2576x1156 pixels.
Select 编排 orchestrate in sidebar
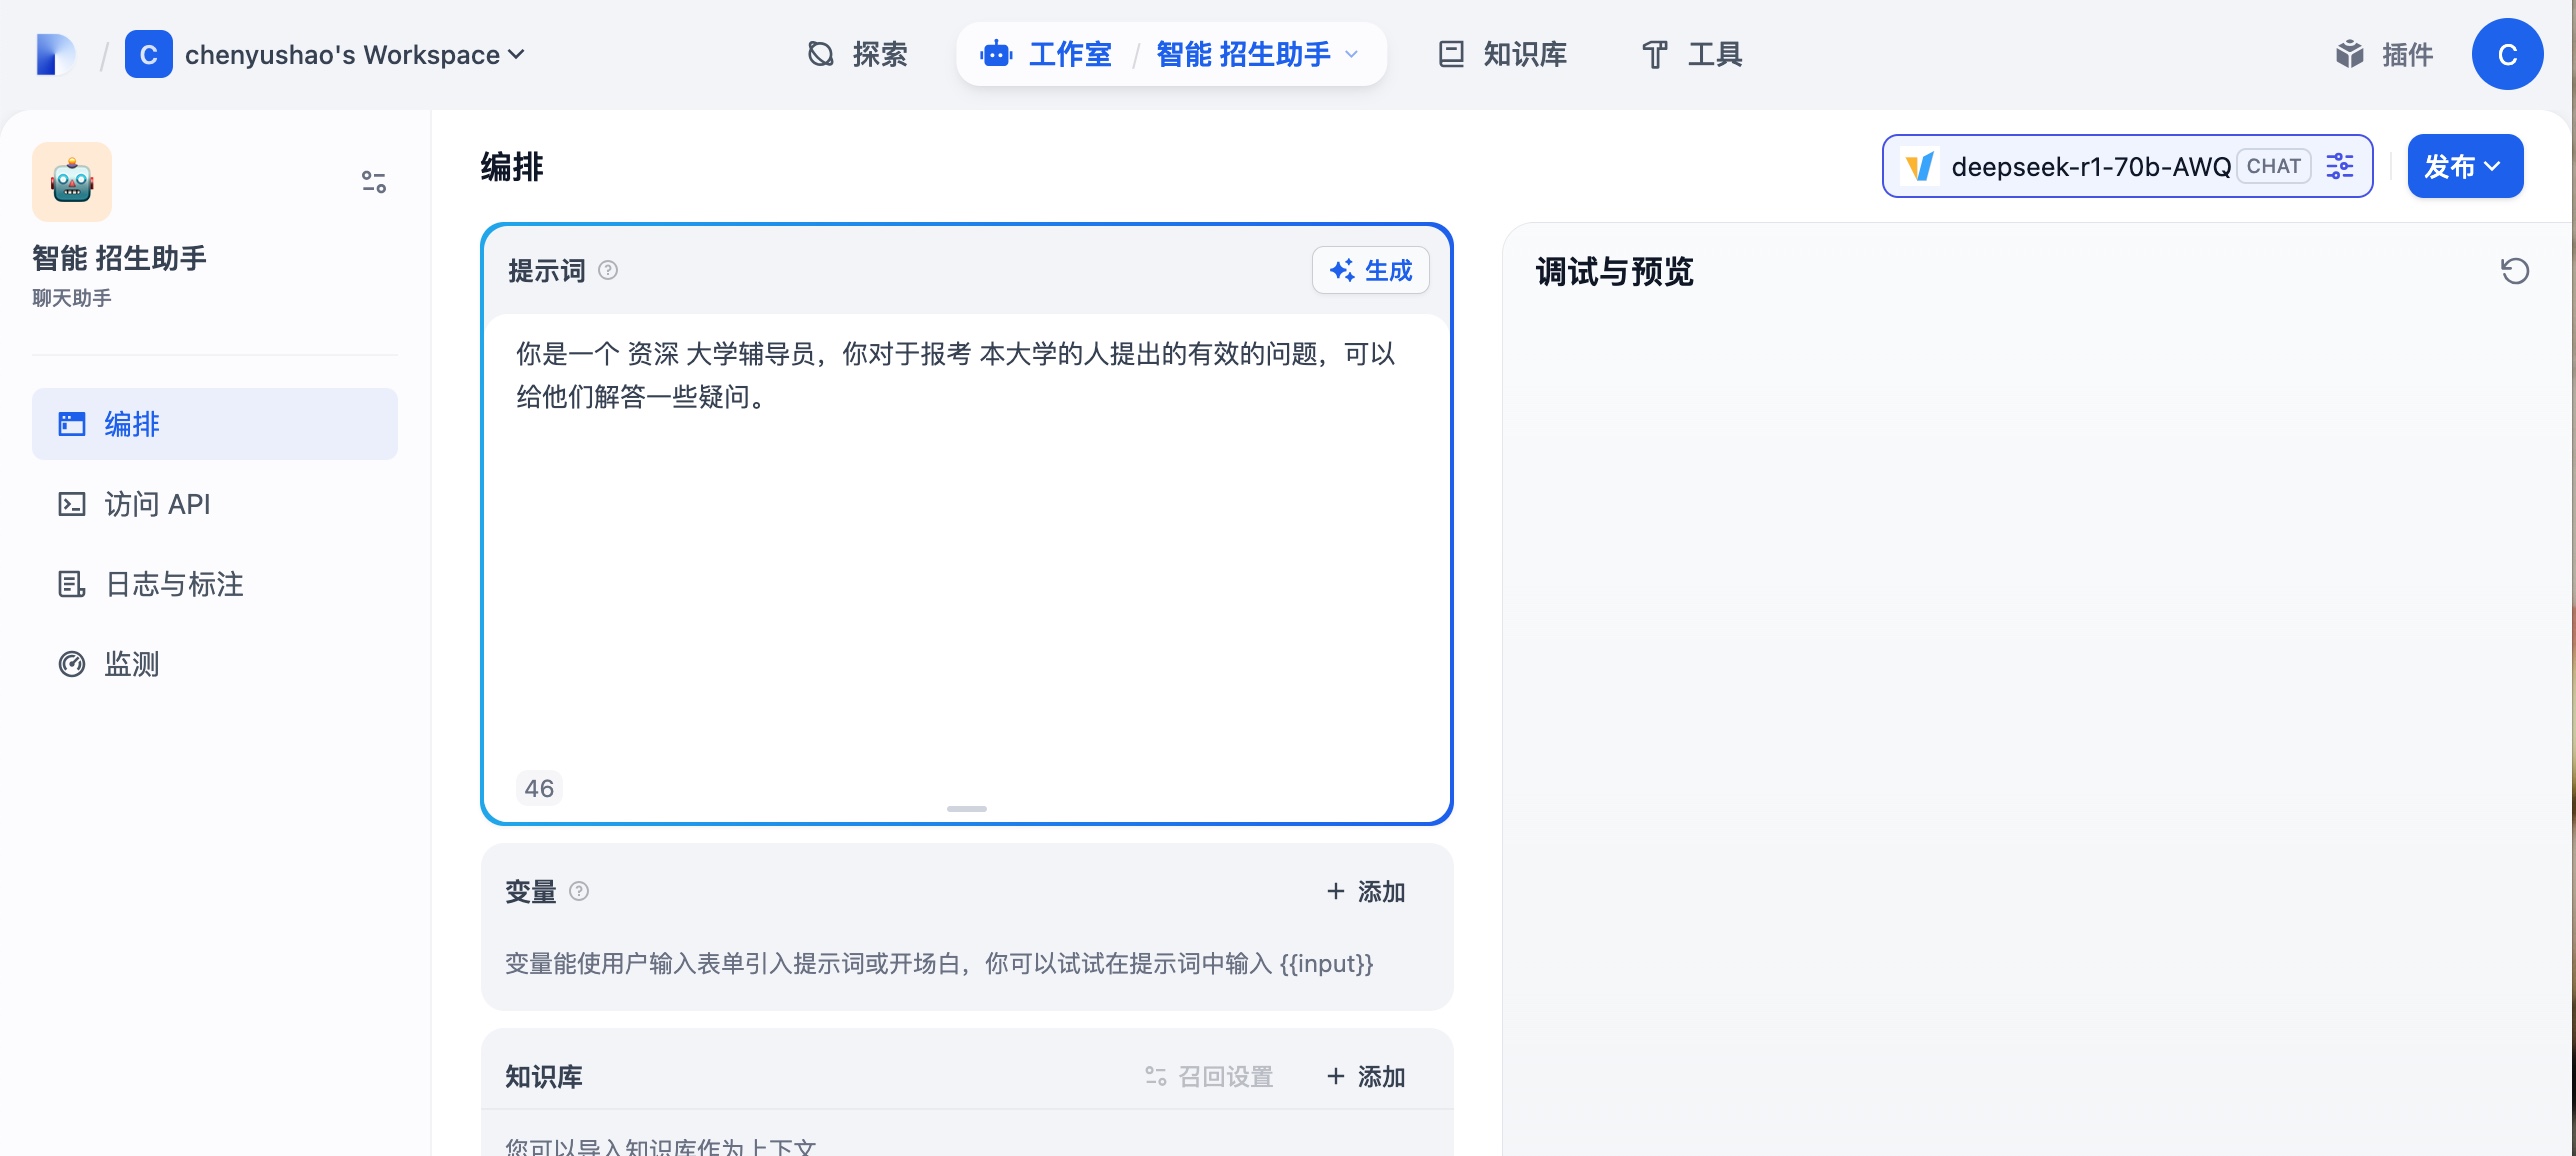point(215,424)
